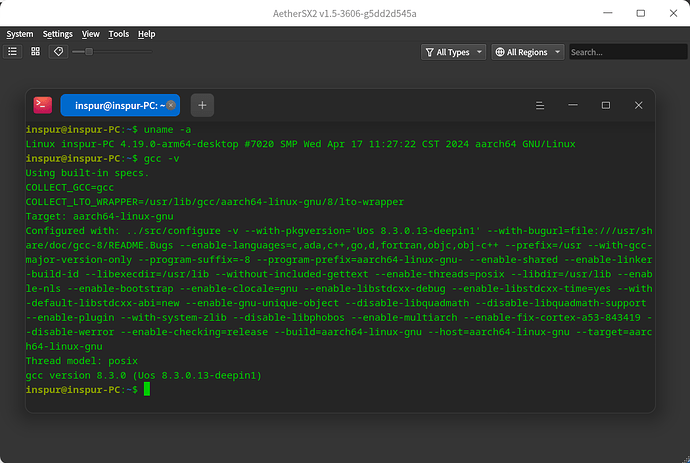
Task: Click 'gcc version 8.3.0' output line
Action: point(144,375)
